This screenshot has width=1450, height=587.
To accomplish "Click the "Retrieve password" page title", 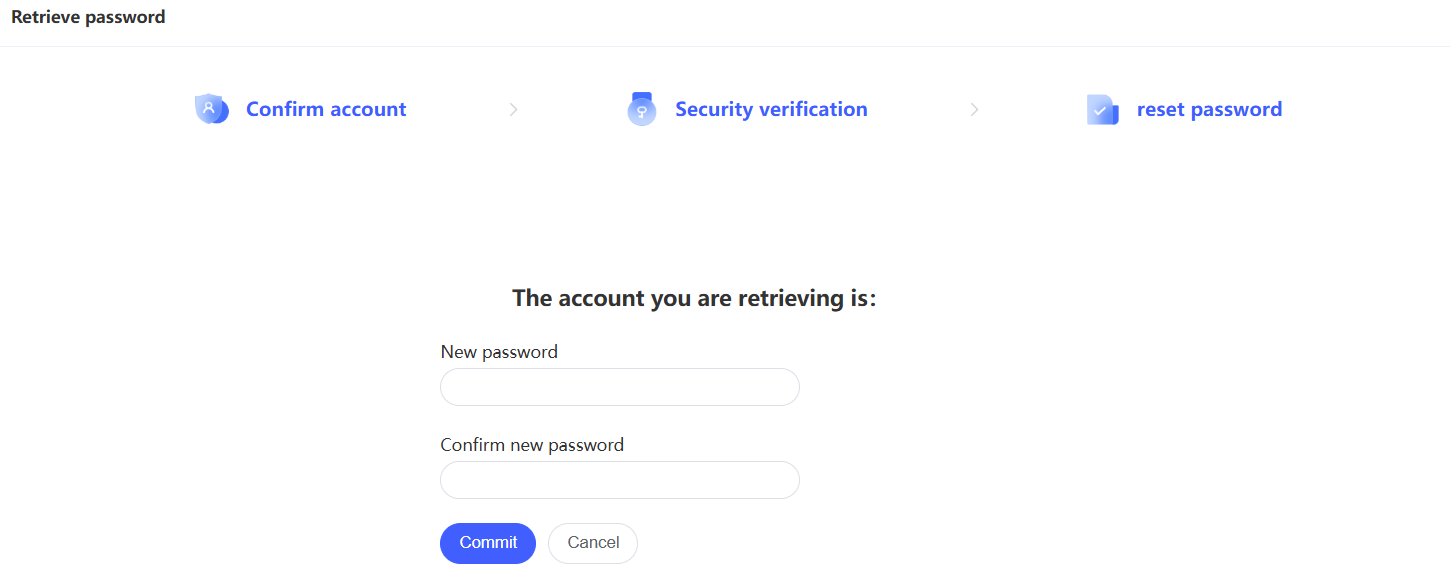I will click(x=88, y=17).
